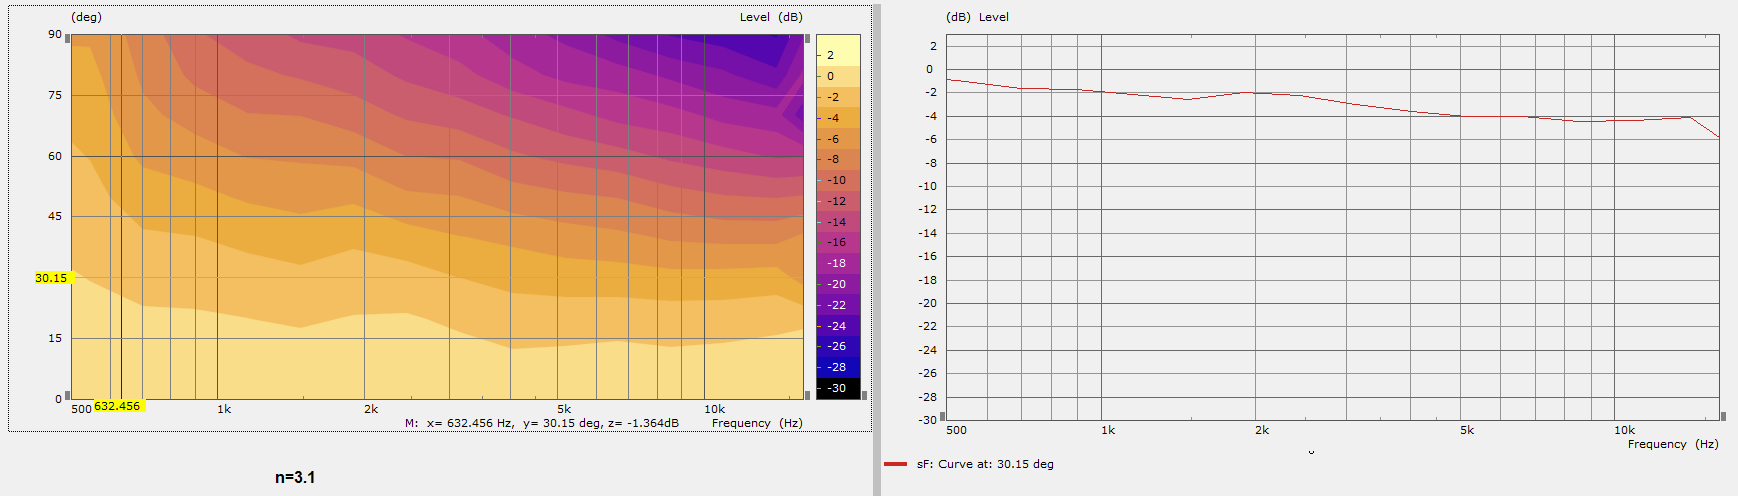Pick the -24 dB legend color band
This screenshot has height=496, width=1738.
pyautogui.click(x=838, y=326)
